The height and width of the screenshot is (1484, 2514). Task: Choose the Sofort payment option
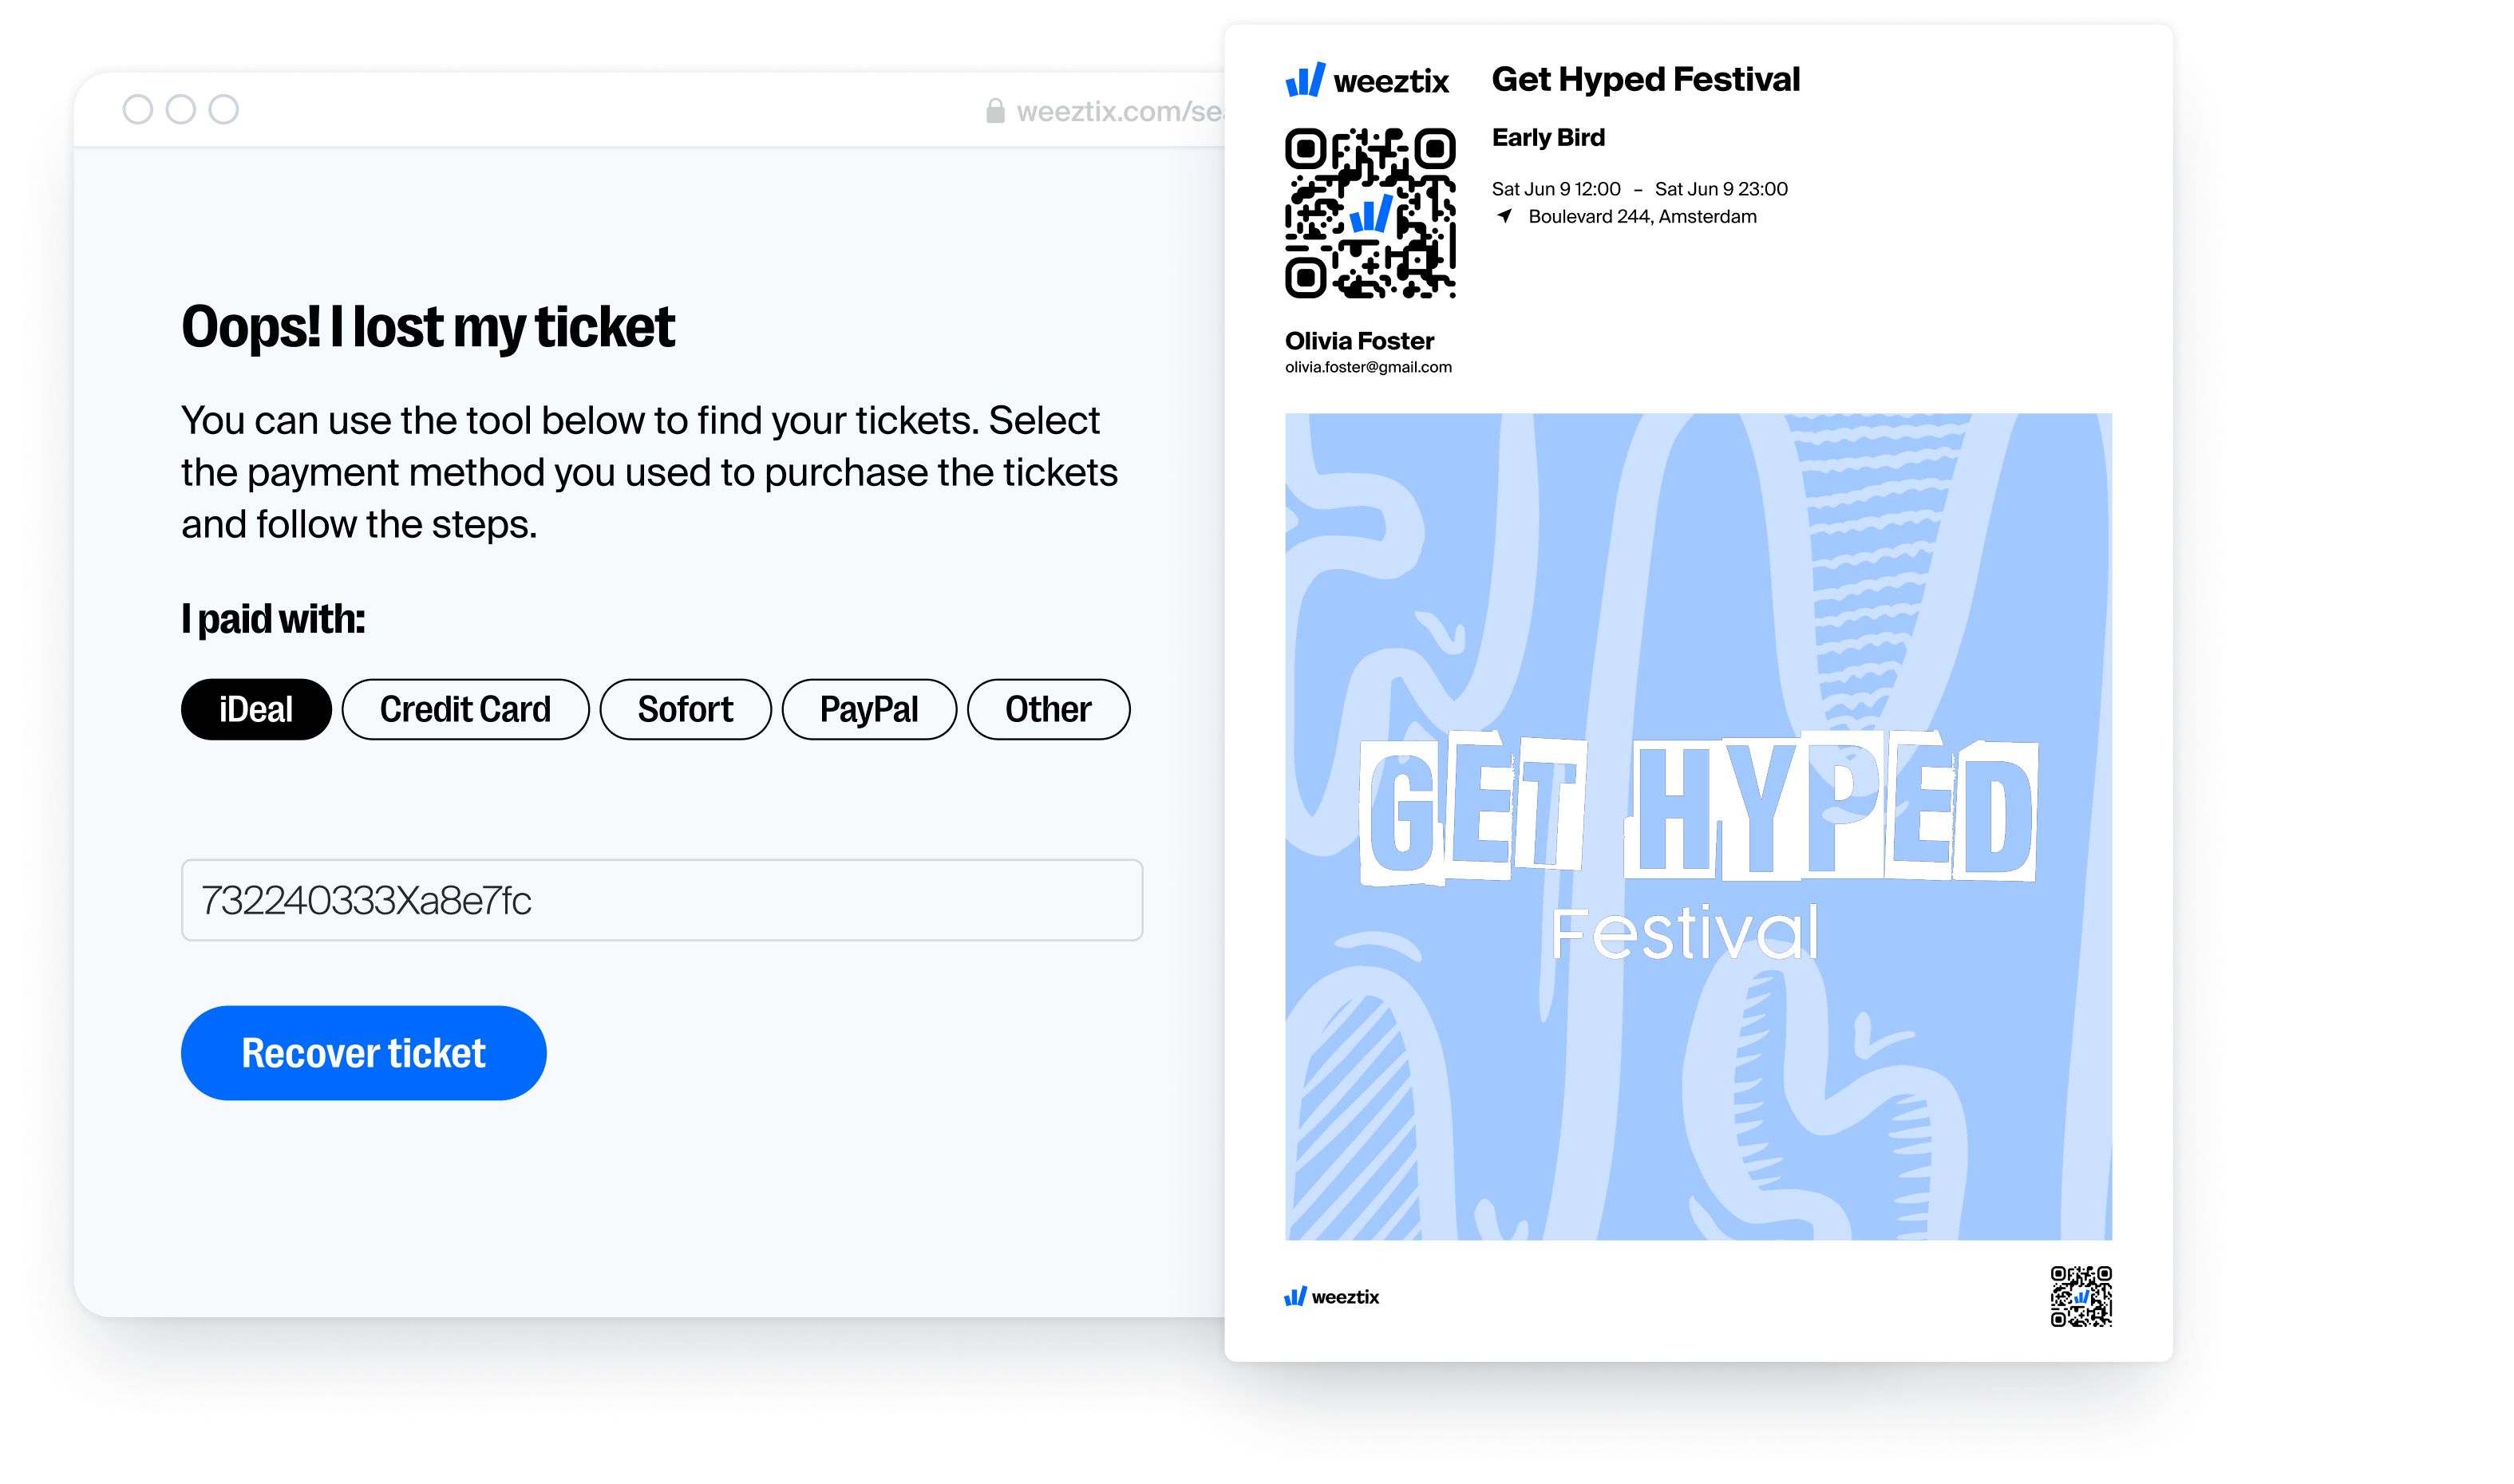point(685,709)
